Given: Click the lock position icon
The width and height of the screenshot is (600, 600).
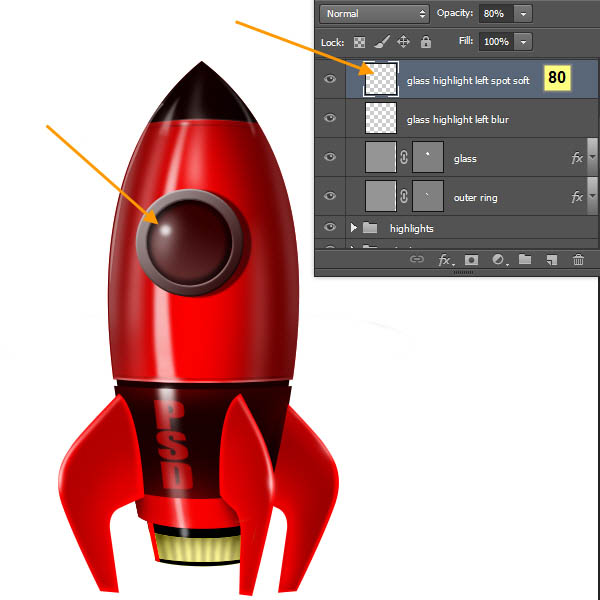Looking at the screenshot, I should point(404,42).
